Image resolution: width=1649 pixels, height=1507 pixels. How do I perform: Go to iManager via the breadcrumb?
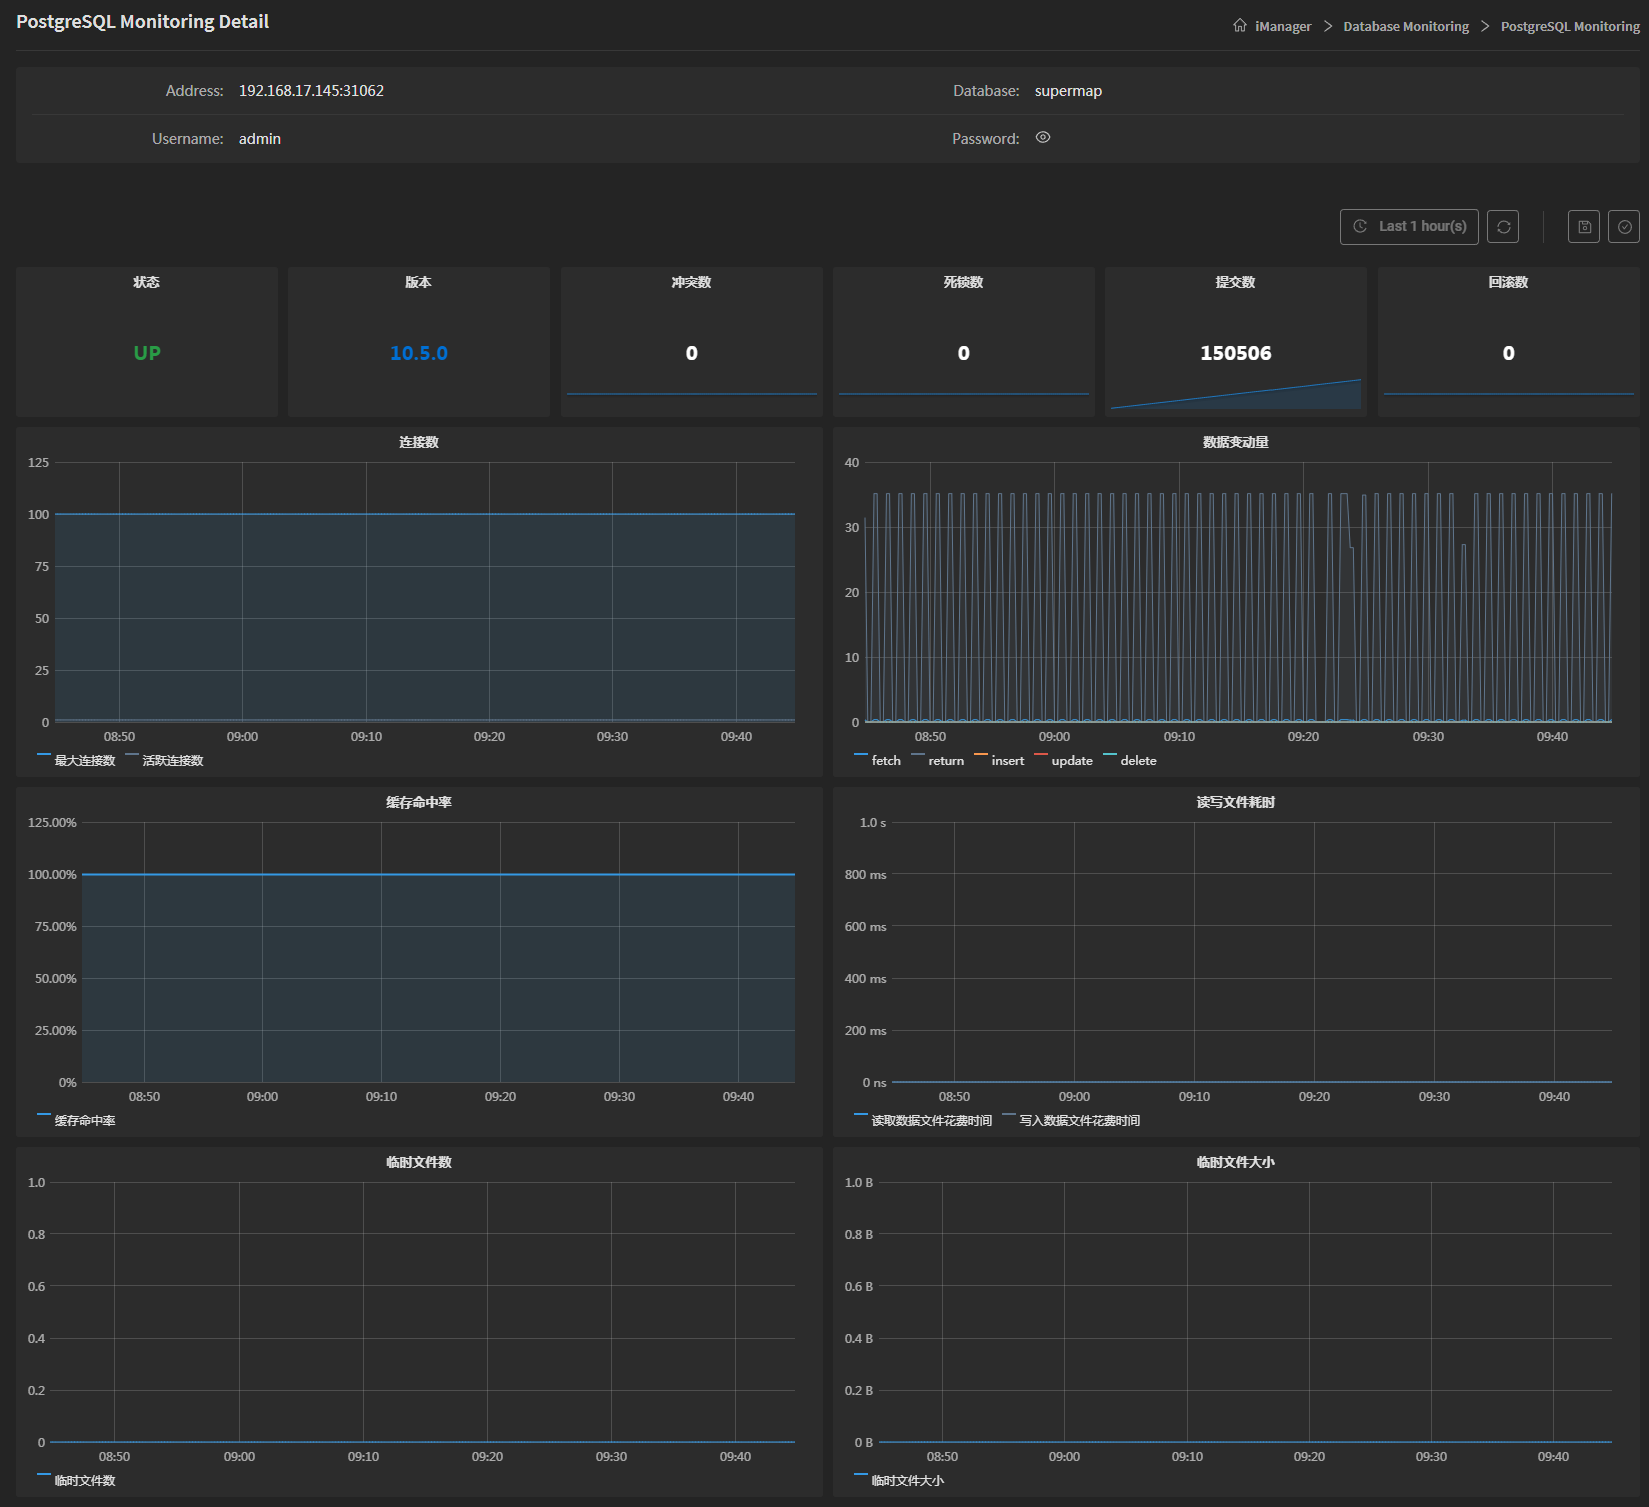1283,25
